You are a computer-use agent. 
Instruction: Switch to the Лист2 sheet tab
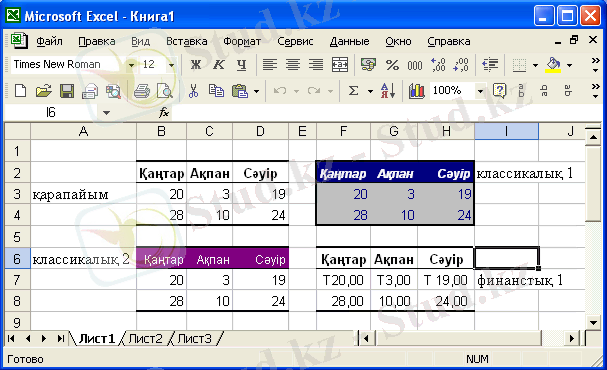pyautogui.click(x=146, y=339)
